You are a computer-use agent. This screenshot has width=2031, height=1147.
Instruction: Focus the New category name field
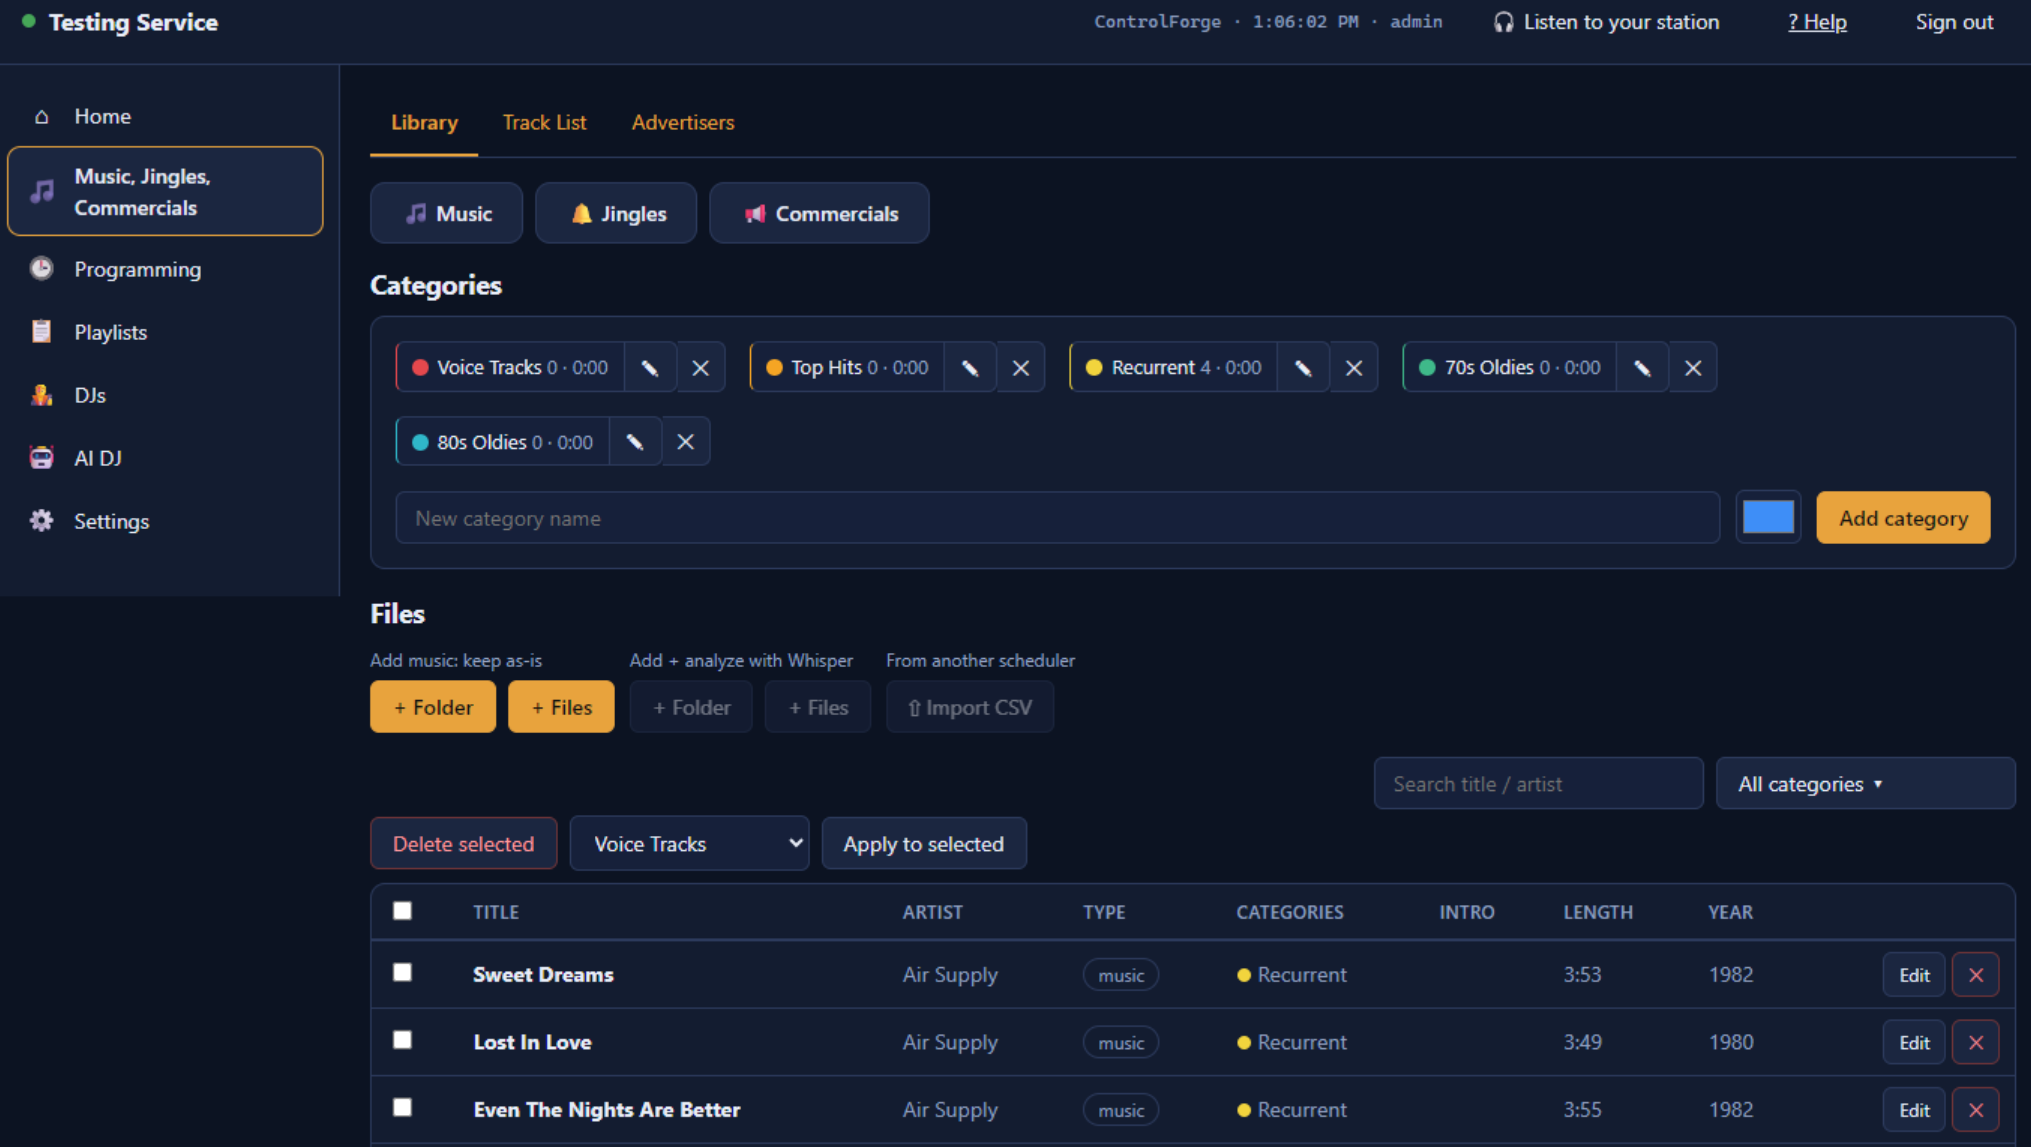point(1057,518)
